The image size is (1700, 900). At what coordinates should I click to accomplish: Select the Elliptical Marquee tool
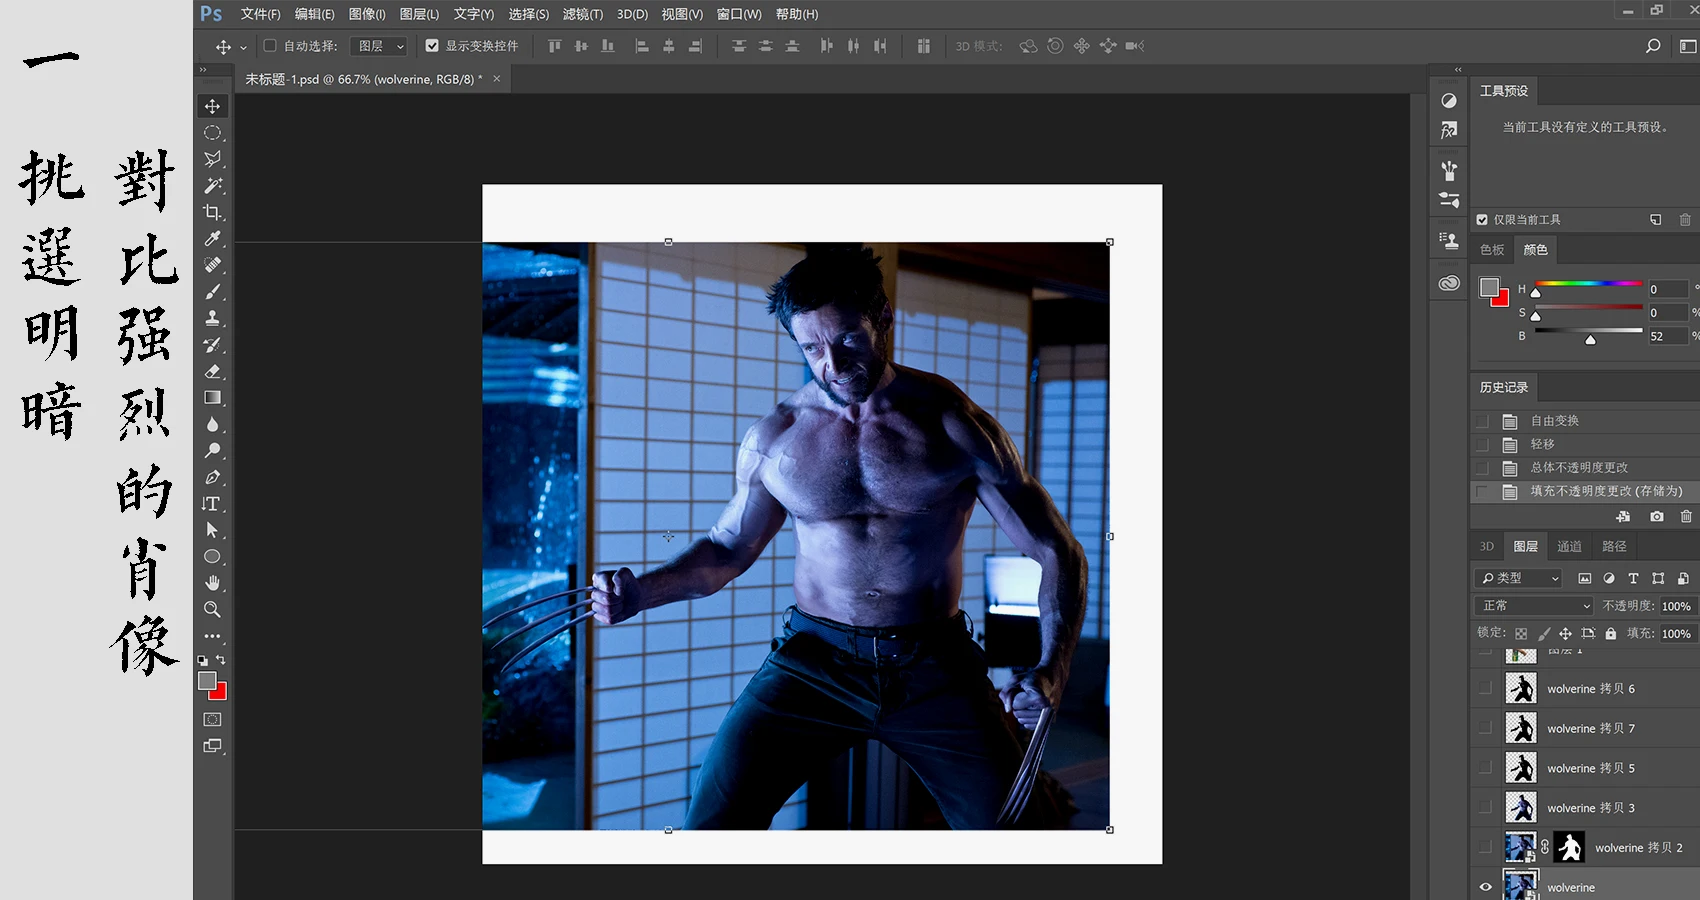click(x=212, y=133)
